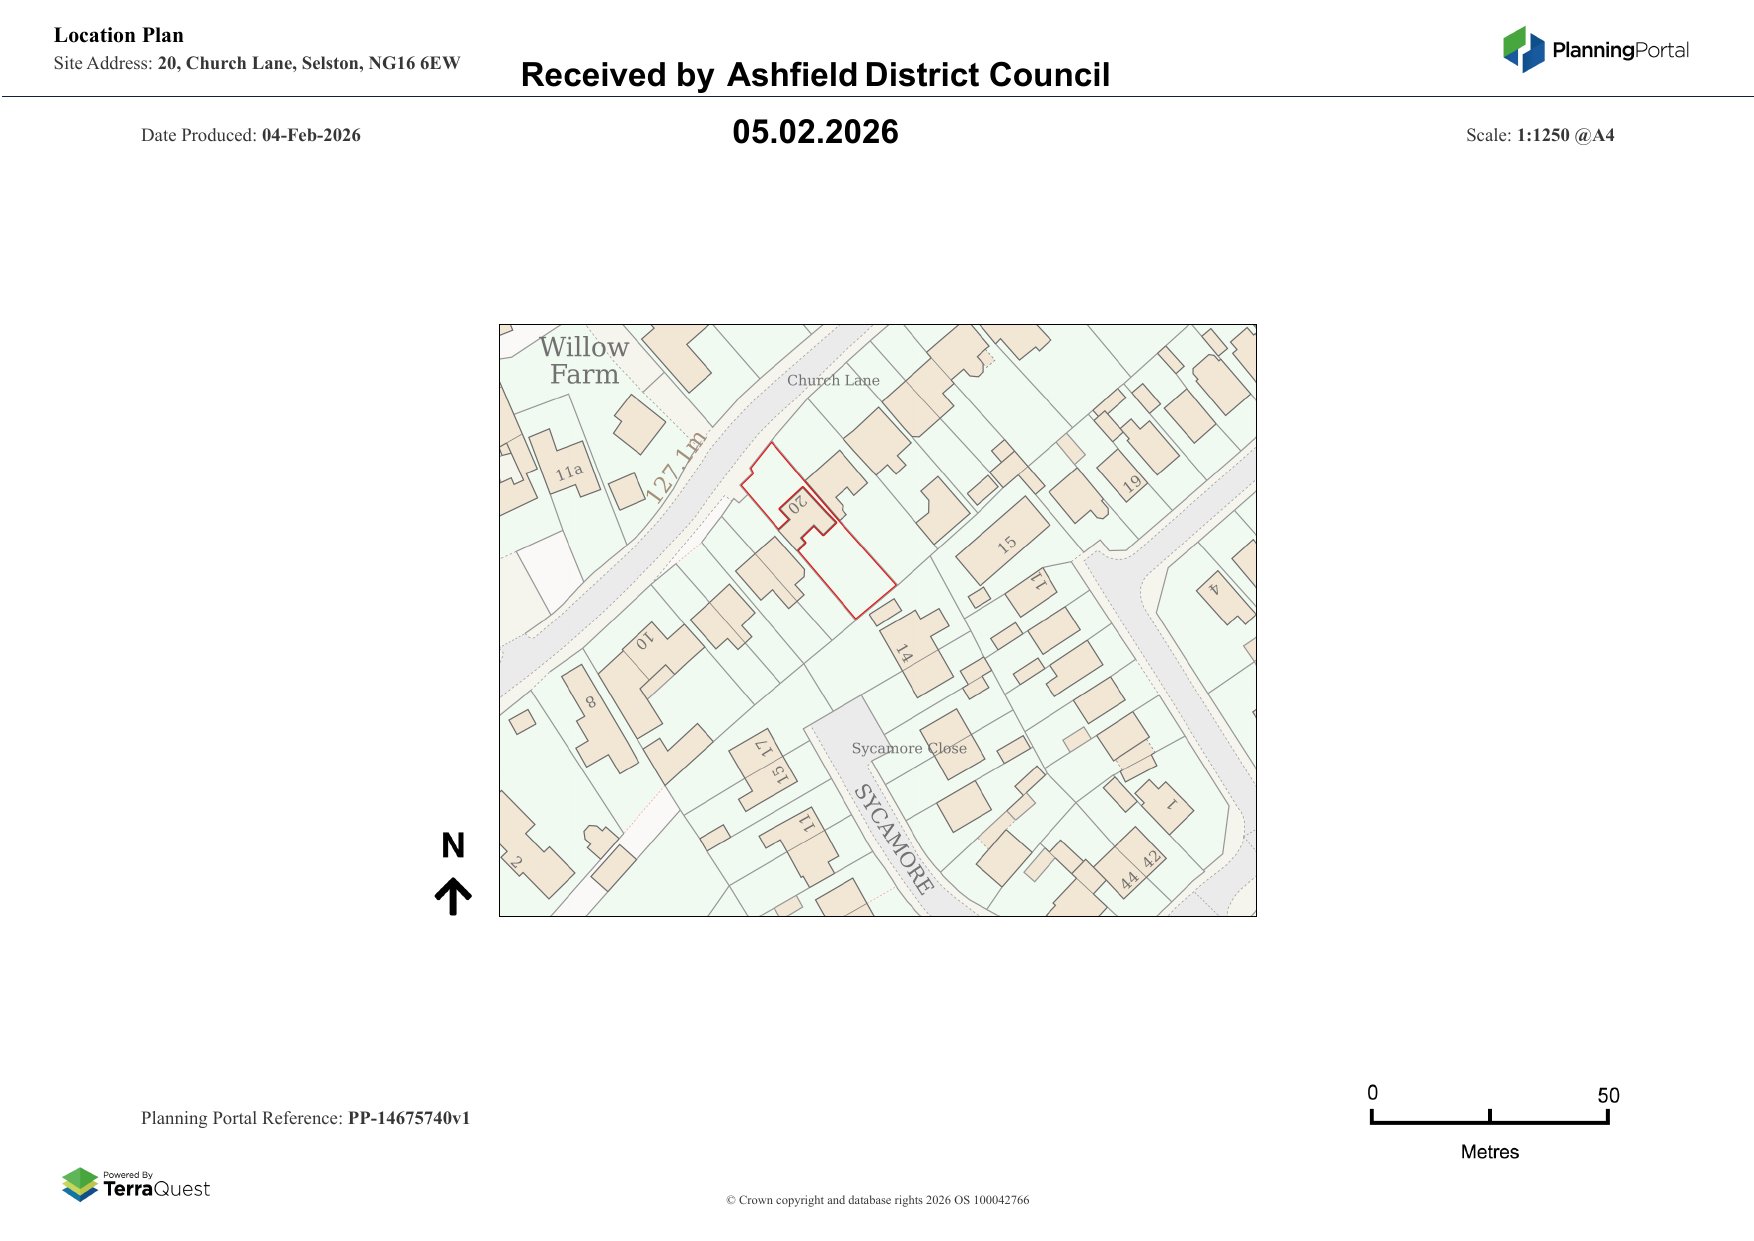Click the Sycamore Close street label
The image size is (1754, 1241).
click(908, 748)
